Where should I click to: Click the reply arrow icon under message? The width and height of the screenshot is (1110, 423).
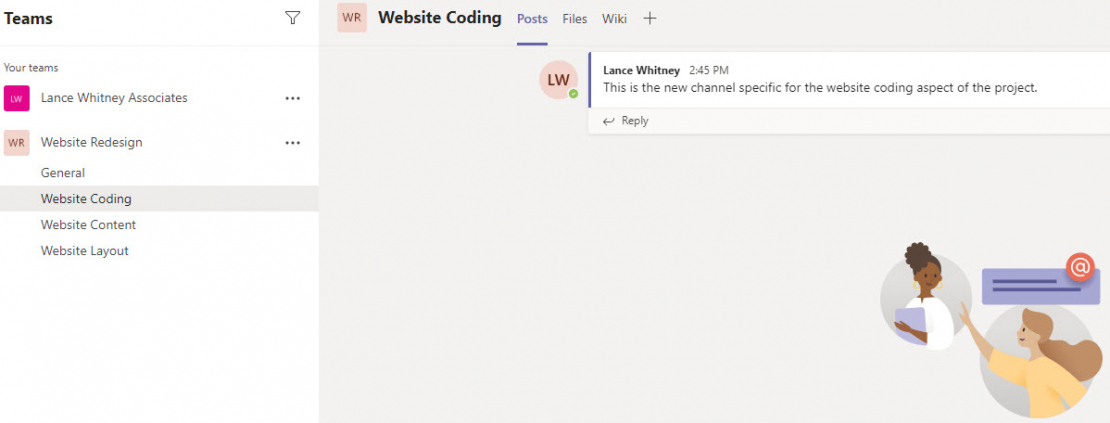click(x=608, y=121)
